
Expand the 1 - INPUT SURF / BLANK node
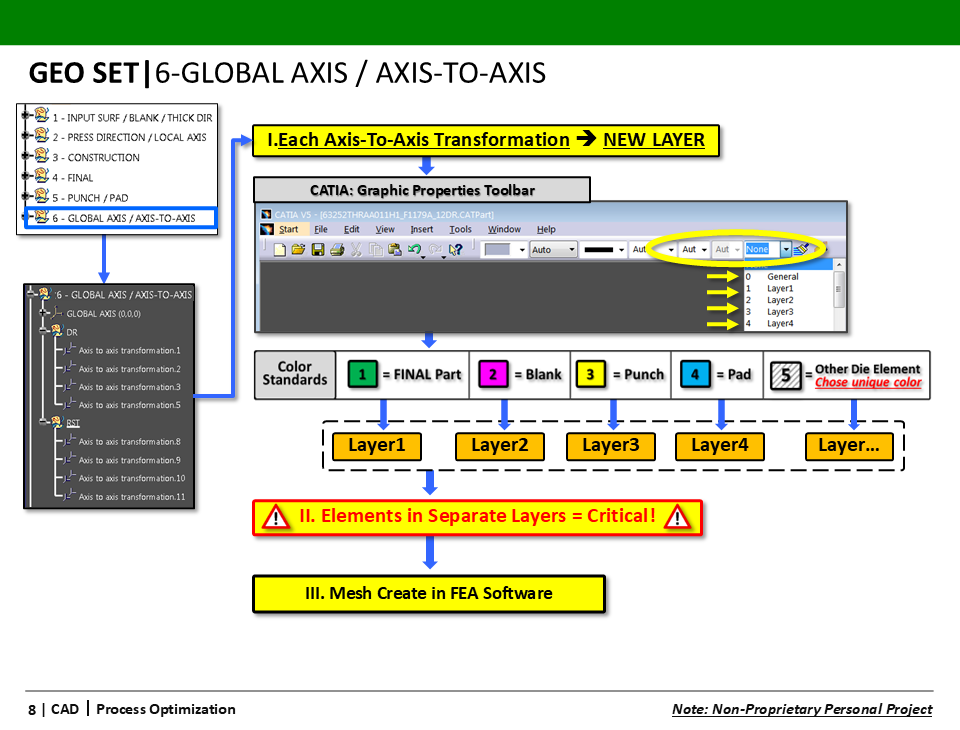coord(25,115)
